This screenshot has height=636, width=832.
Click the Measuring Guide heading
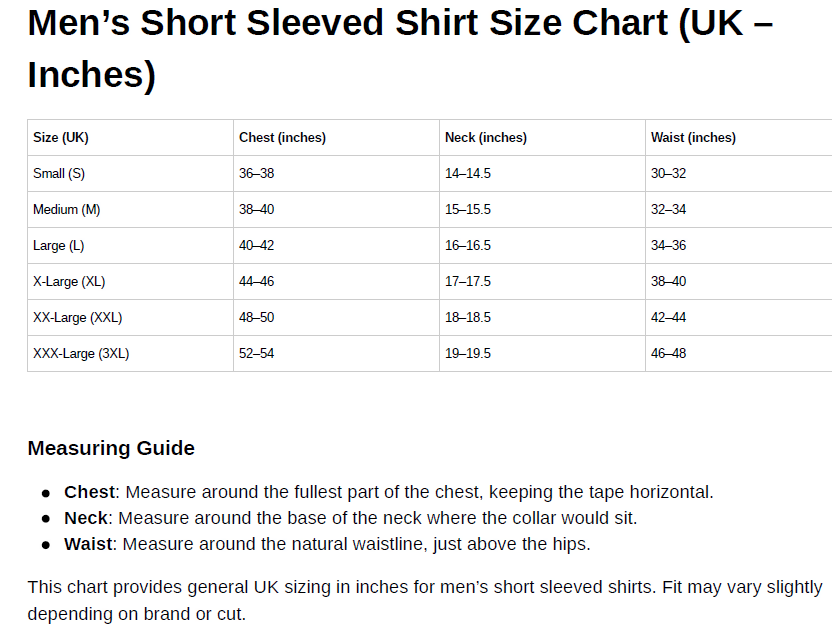tap(111, 448)
